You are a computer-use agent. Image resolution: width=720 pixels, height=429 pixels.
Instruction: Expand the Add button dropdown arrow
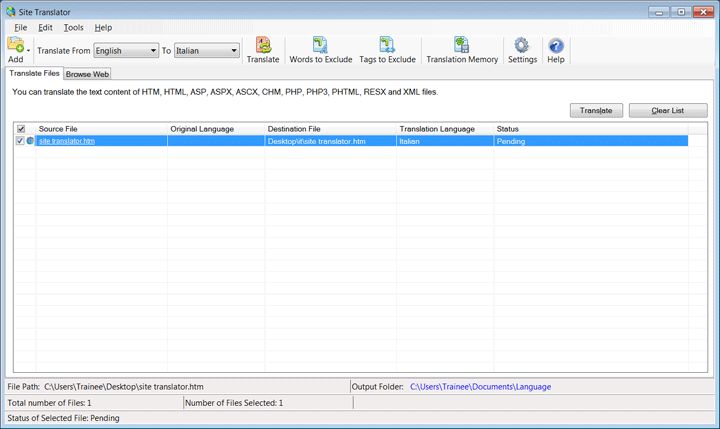(28, 51)
